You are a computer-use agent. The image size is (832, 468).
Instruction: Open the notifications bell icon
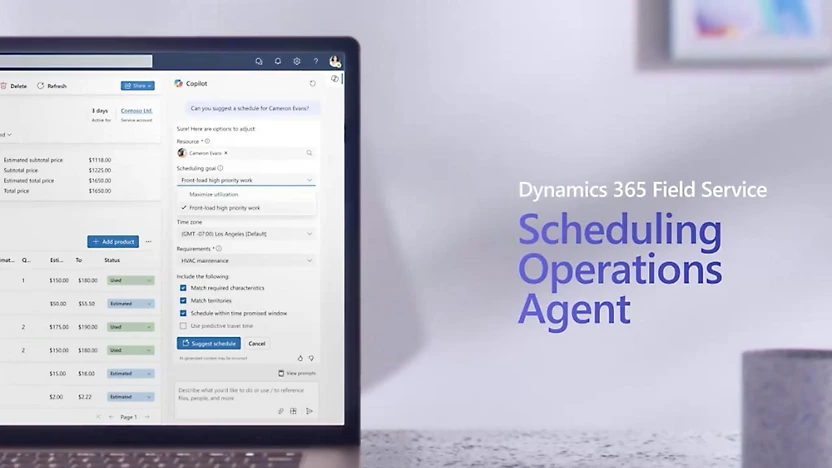(x=278, y=61)
